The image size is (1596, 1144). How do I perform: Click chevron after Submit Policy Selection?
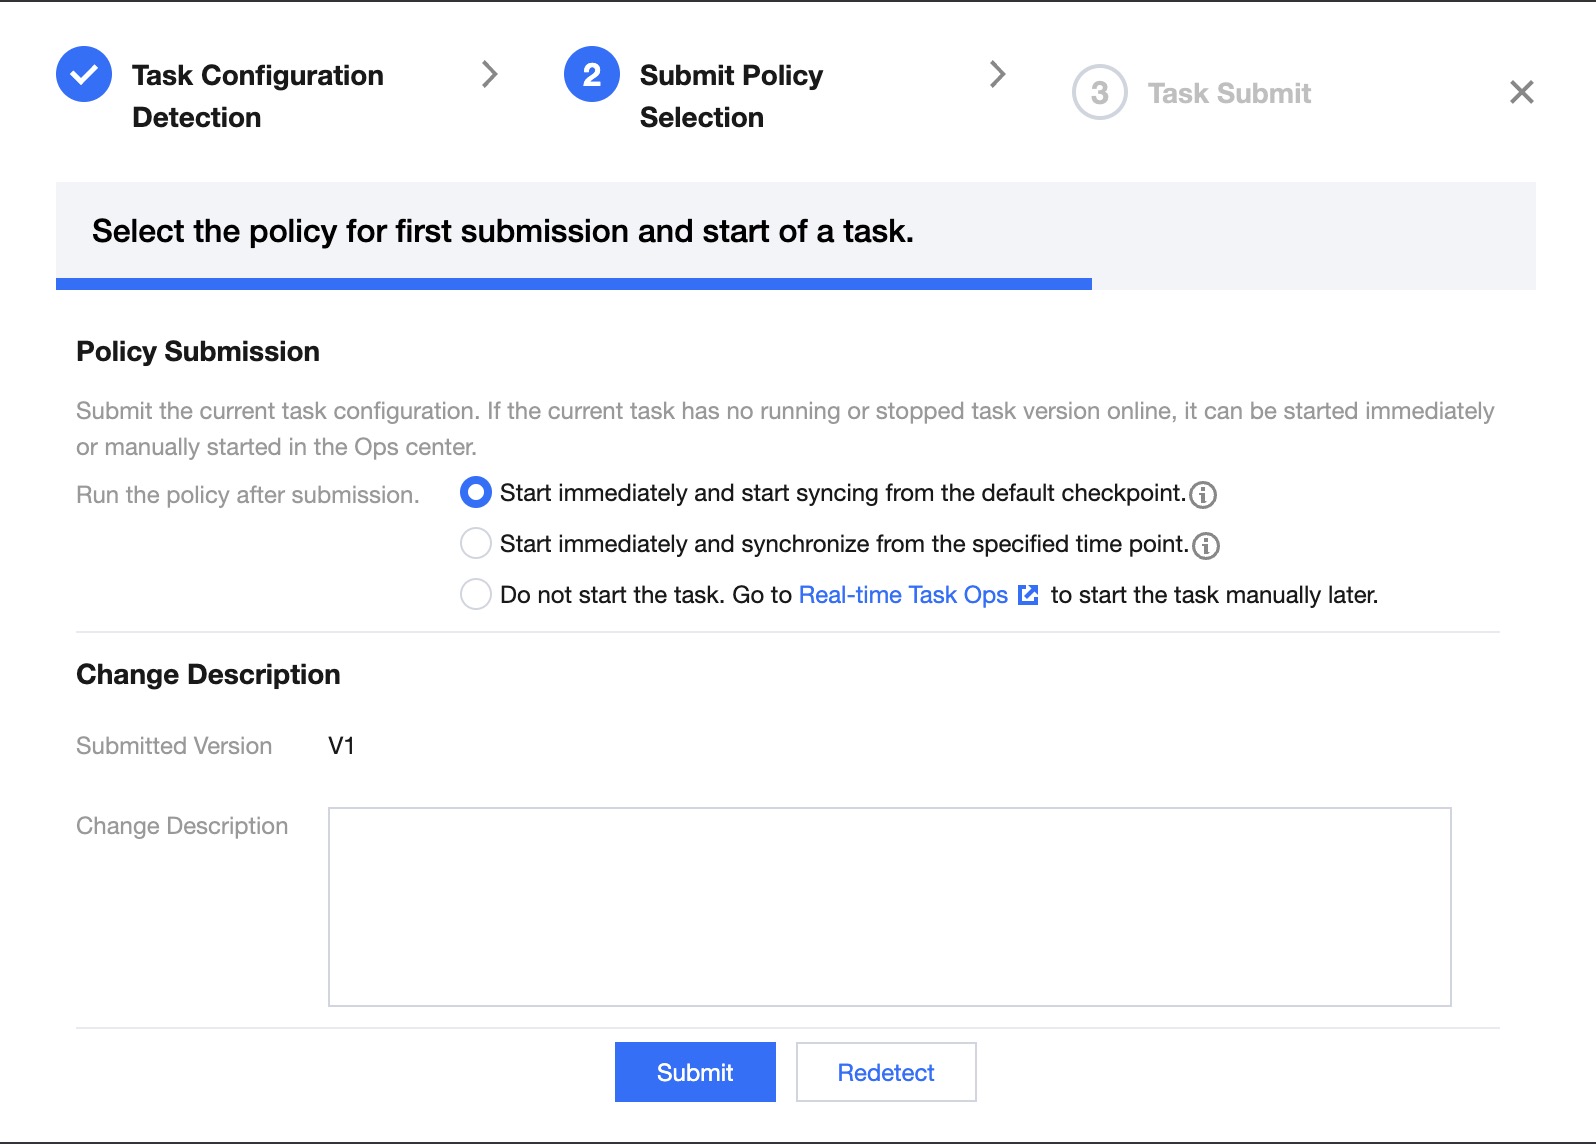coord(997,74)
